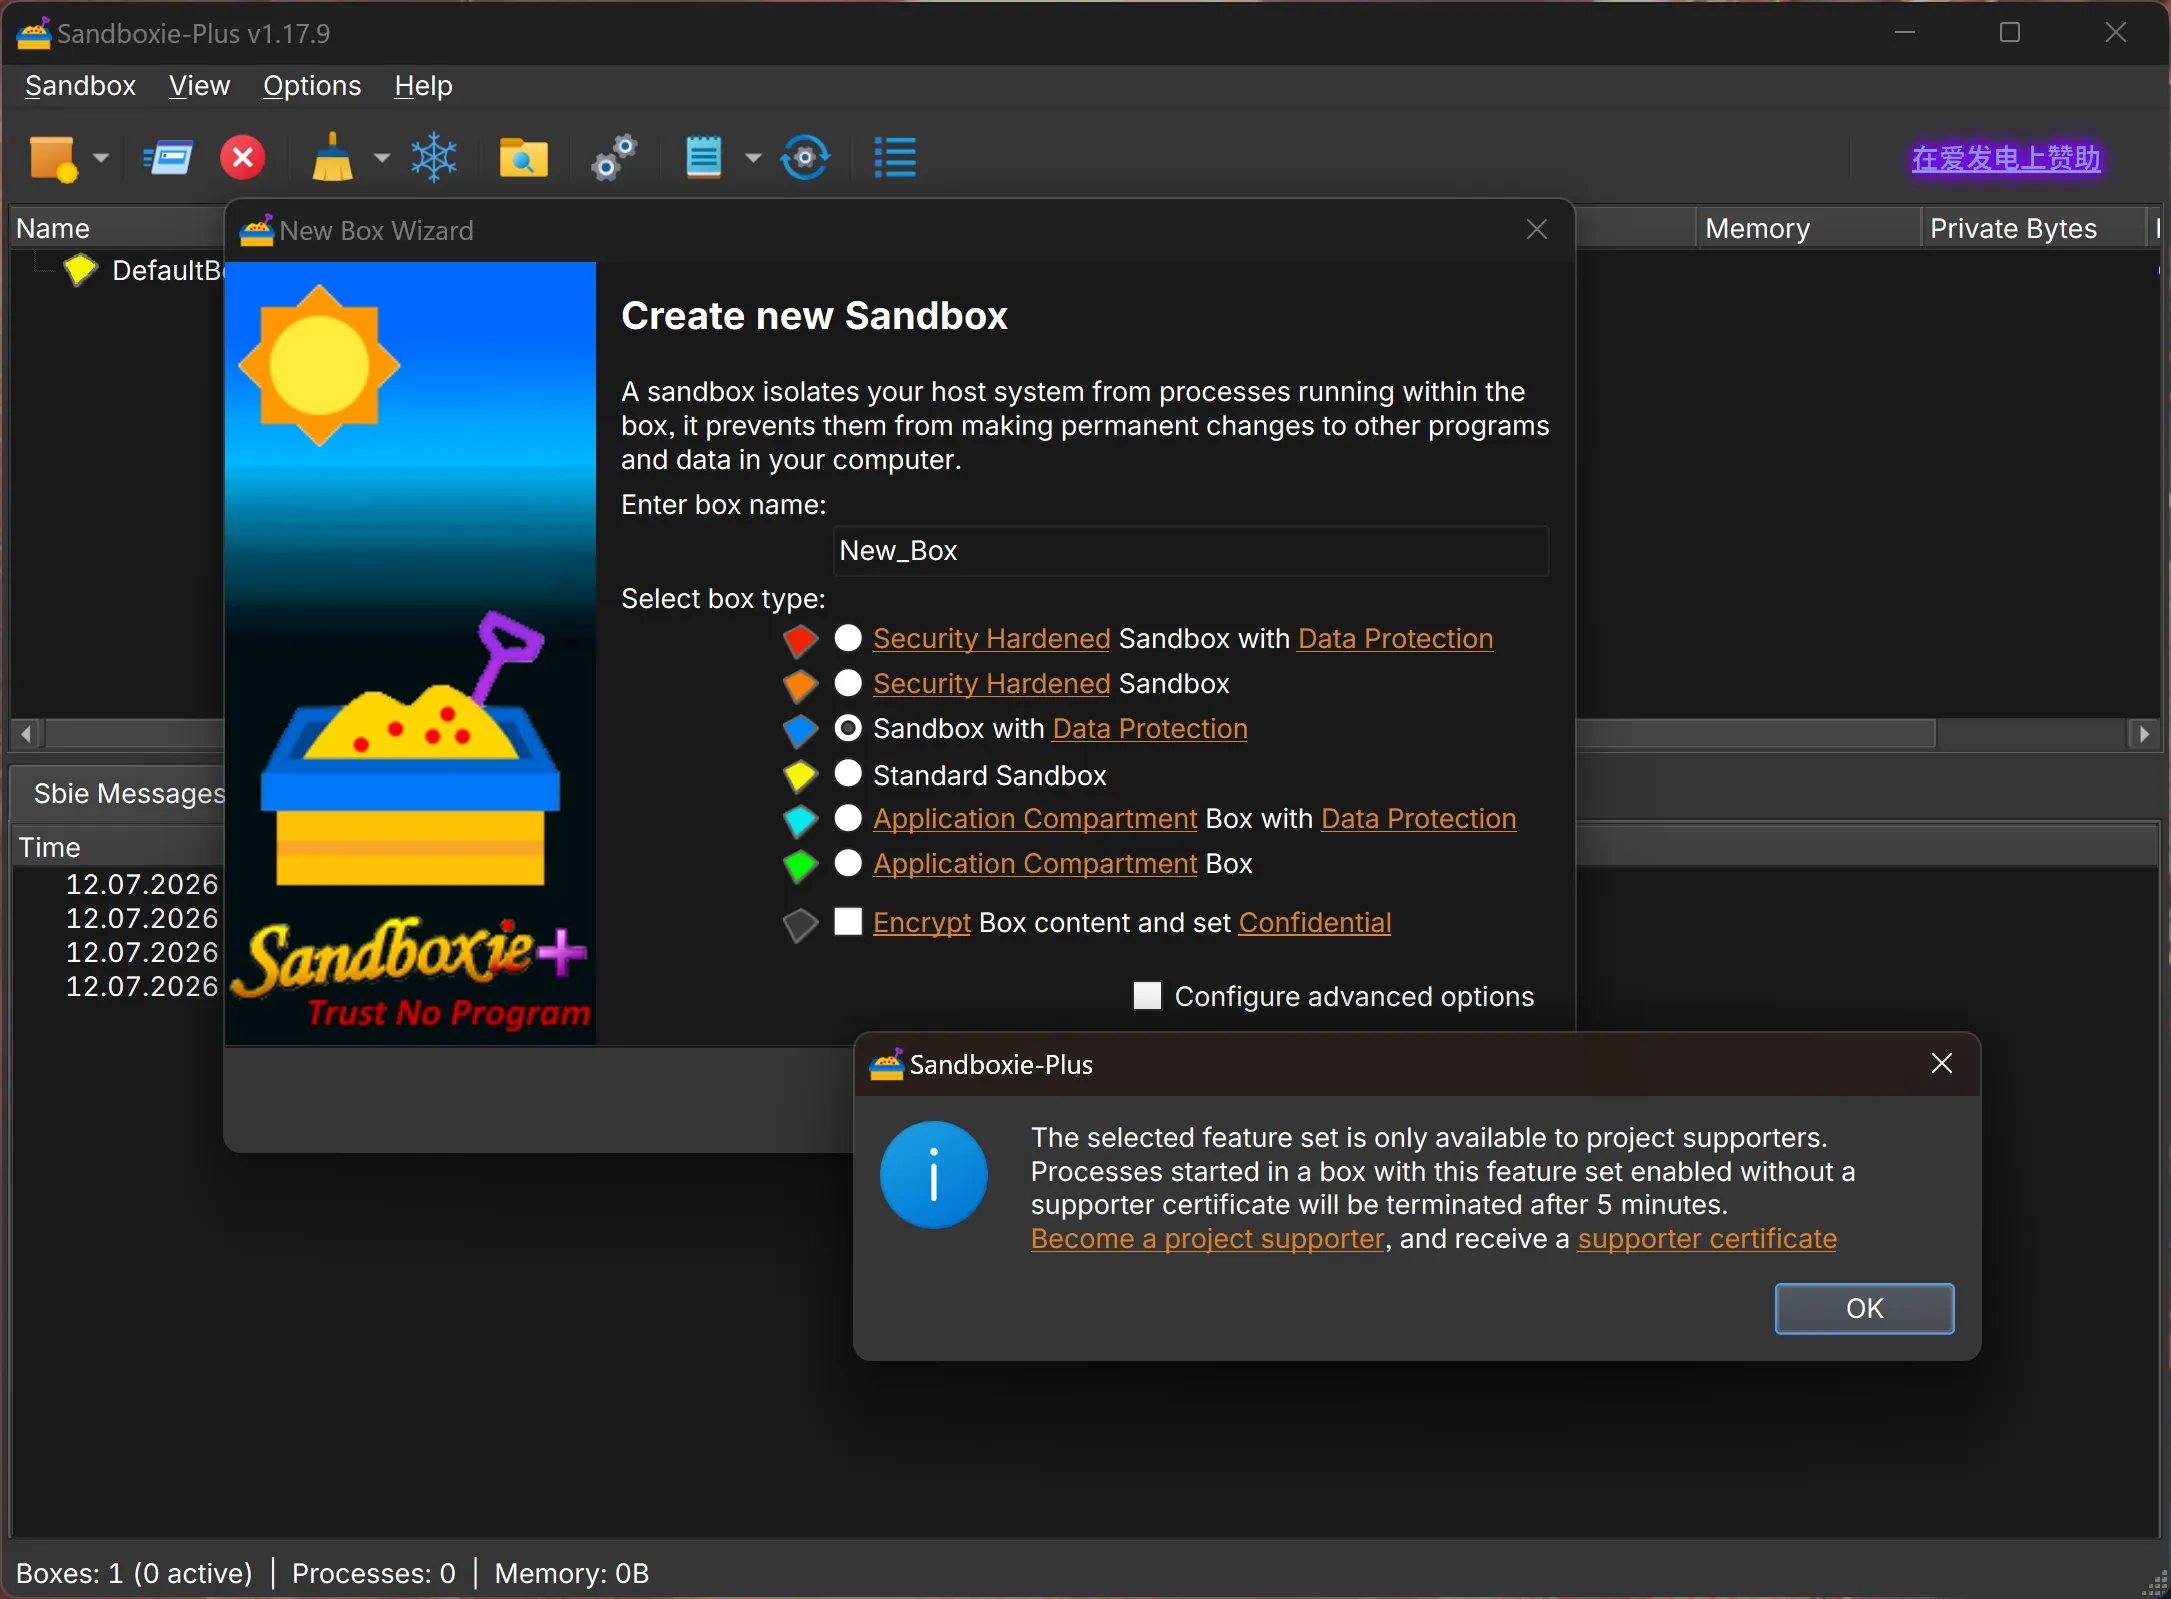This screenshot has height=1599, width=2171.
Task: Click the orange diamond box type icon
Action: click(x=800, y=685)
